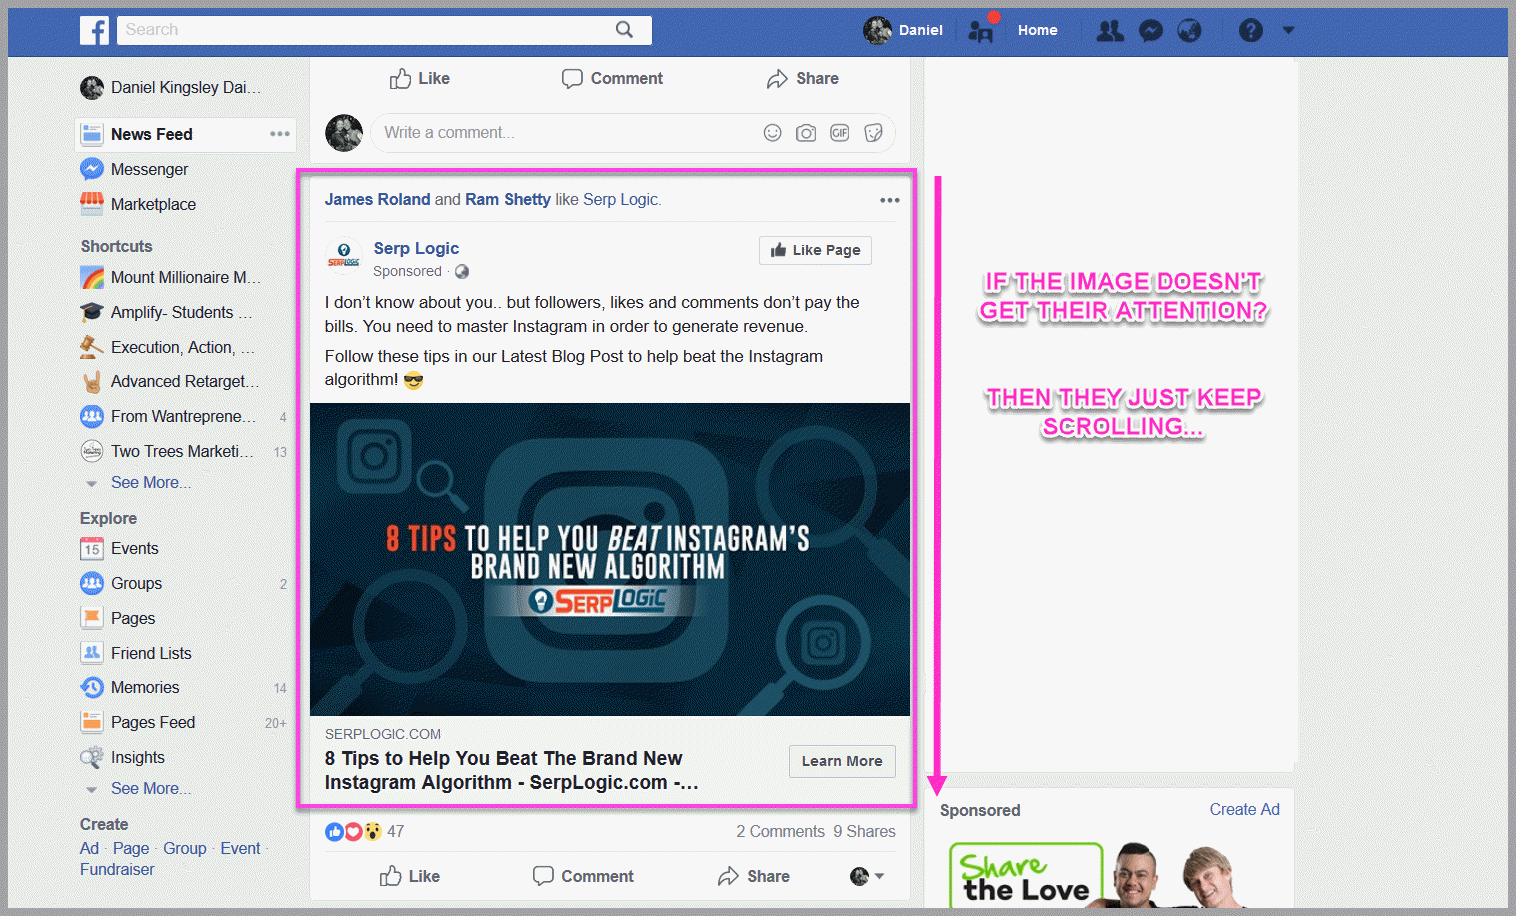Click the James Roland name link
Image resolution: width=1516 pixels, height=916 pixels.
pyautogui.click(x=377, y=200)
